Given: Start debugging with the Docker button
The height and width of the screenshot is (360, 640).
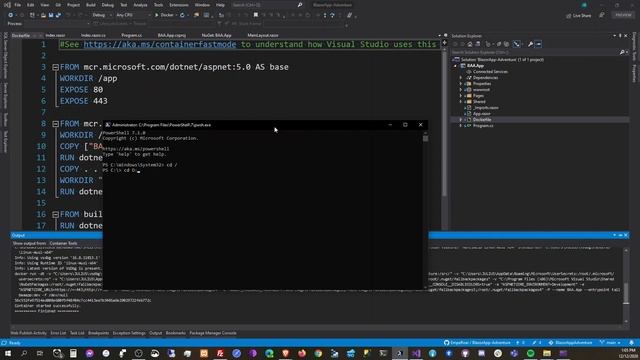Looking at the screenshot, I should (x=164, y=15).
